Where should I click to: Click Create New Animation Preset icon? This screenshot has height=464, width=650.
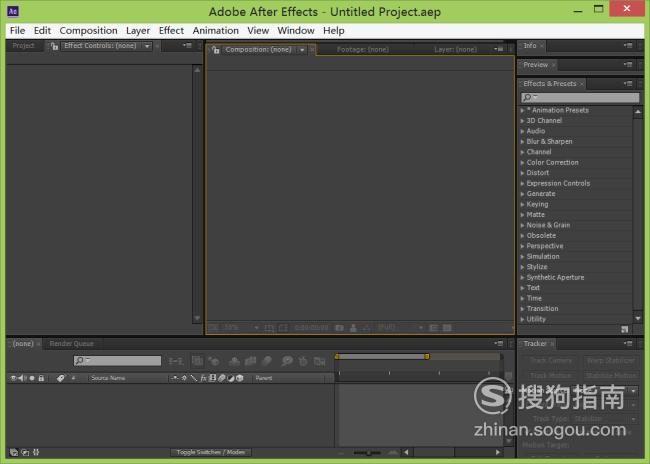pyautogui.click(x=625, y=329)
